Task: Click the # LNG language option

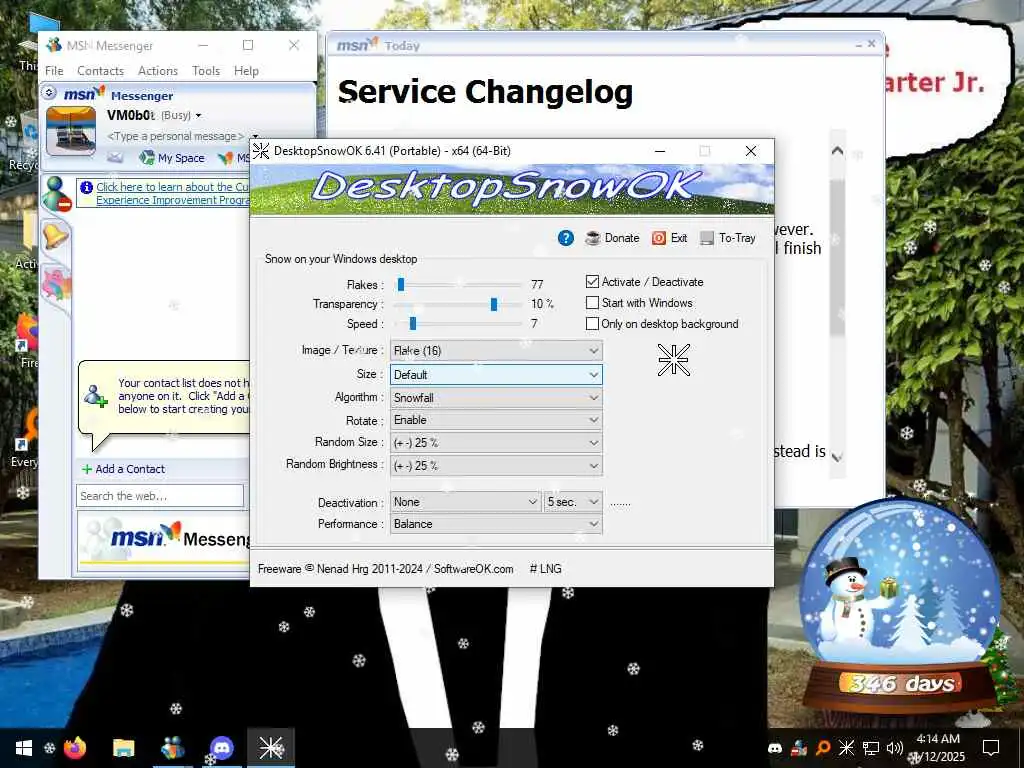Action: pos(545,569)
